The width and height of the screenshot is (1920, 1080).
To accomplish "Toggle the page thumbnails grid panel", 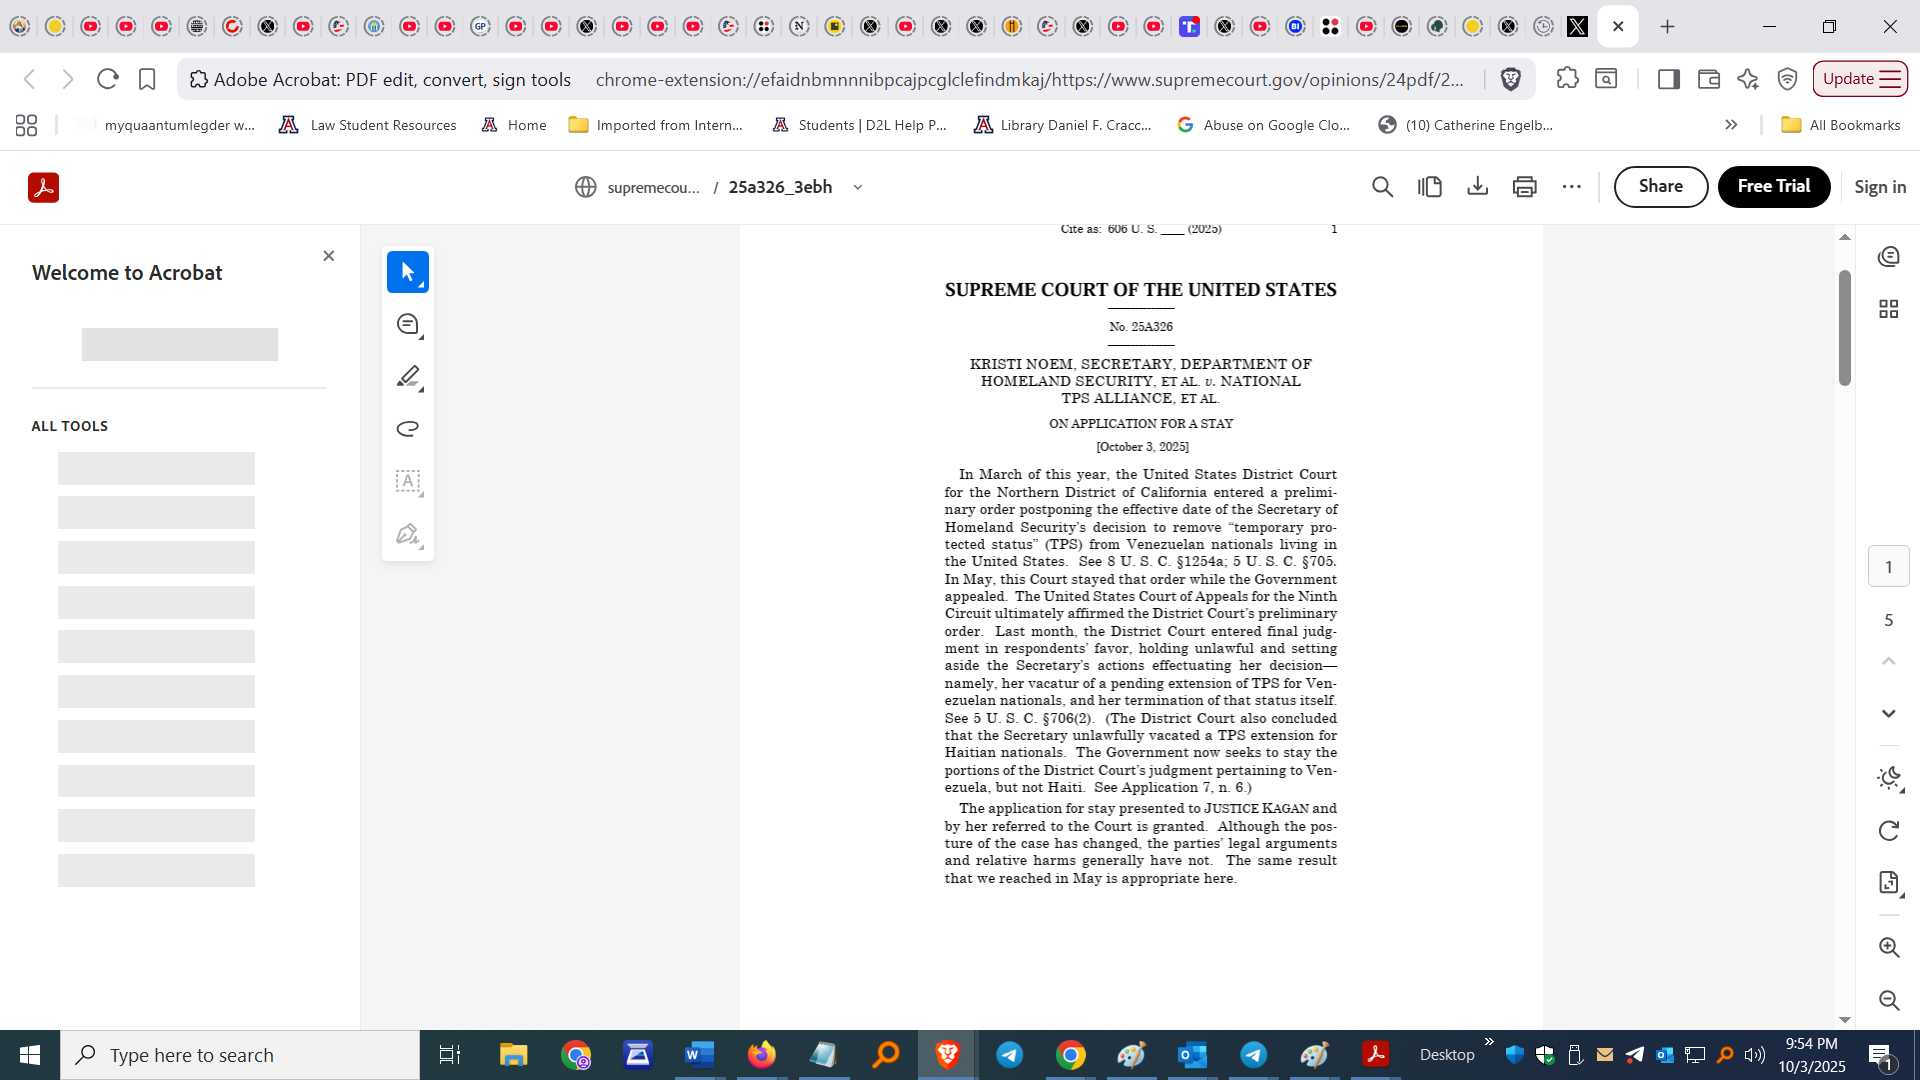I will click(x=1888, y=309).
